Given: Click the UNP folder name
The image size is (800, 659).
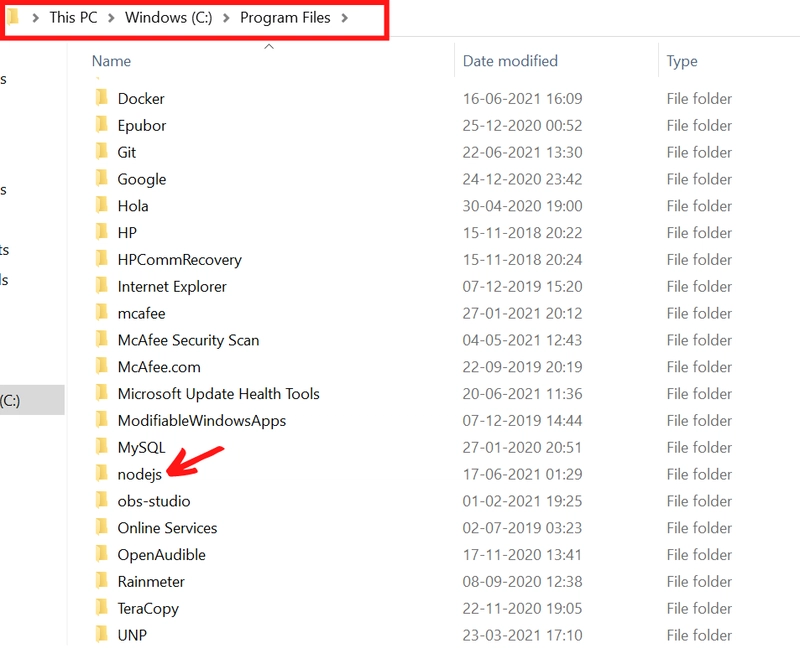Looking at the screenshot, I should 132,635.
